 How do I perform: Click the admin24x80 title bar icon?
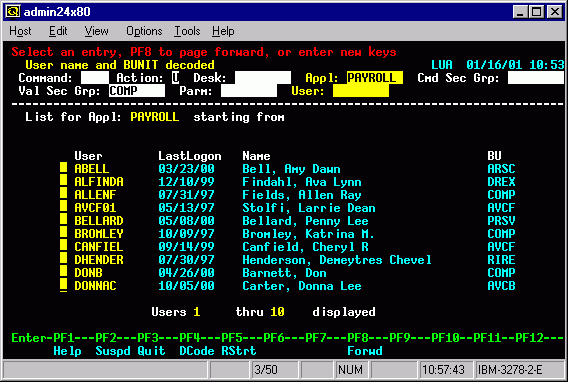coord(12,12)
